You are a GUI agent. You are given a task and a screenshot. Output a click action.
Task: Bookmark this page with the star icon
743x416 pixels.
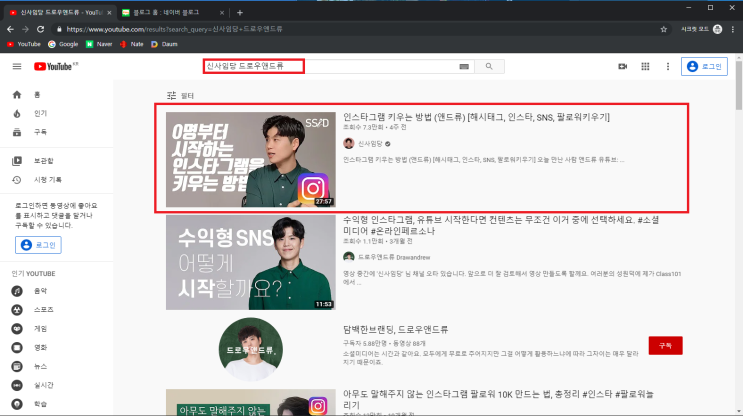(x=663, y=29)
